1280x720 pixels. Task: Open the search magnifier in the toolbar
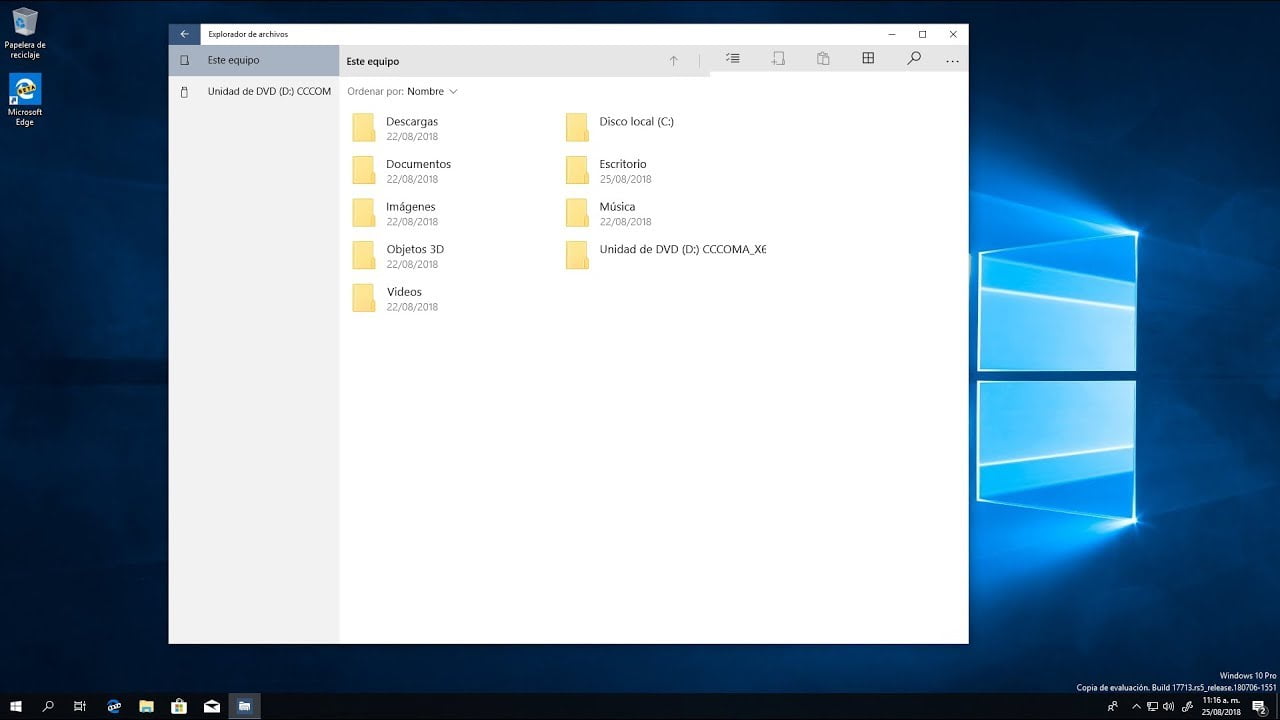tap(913, 59)
